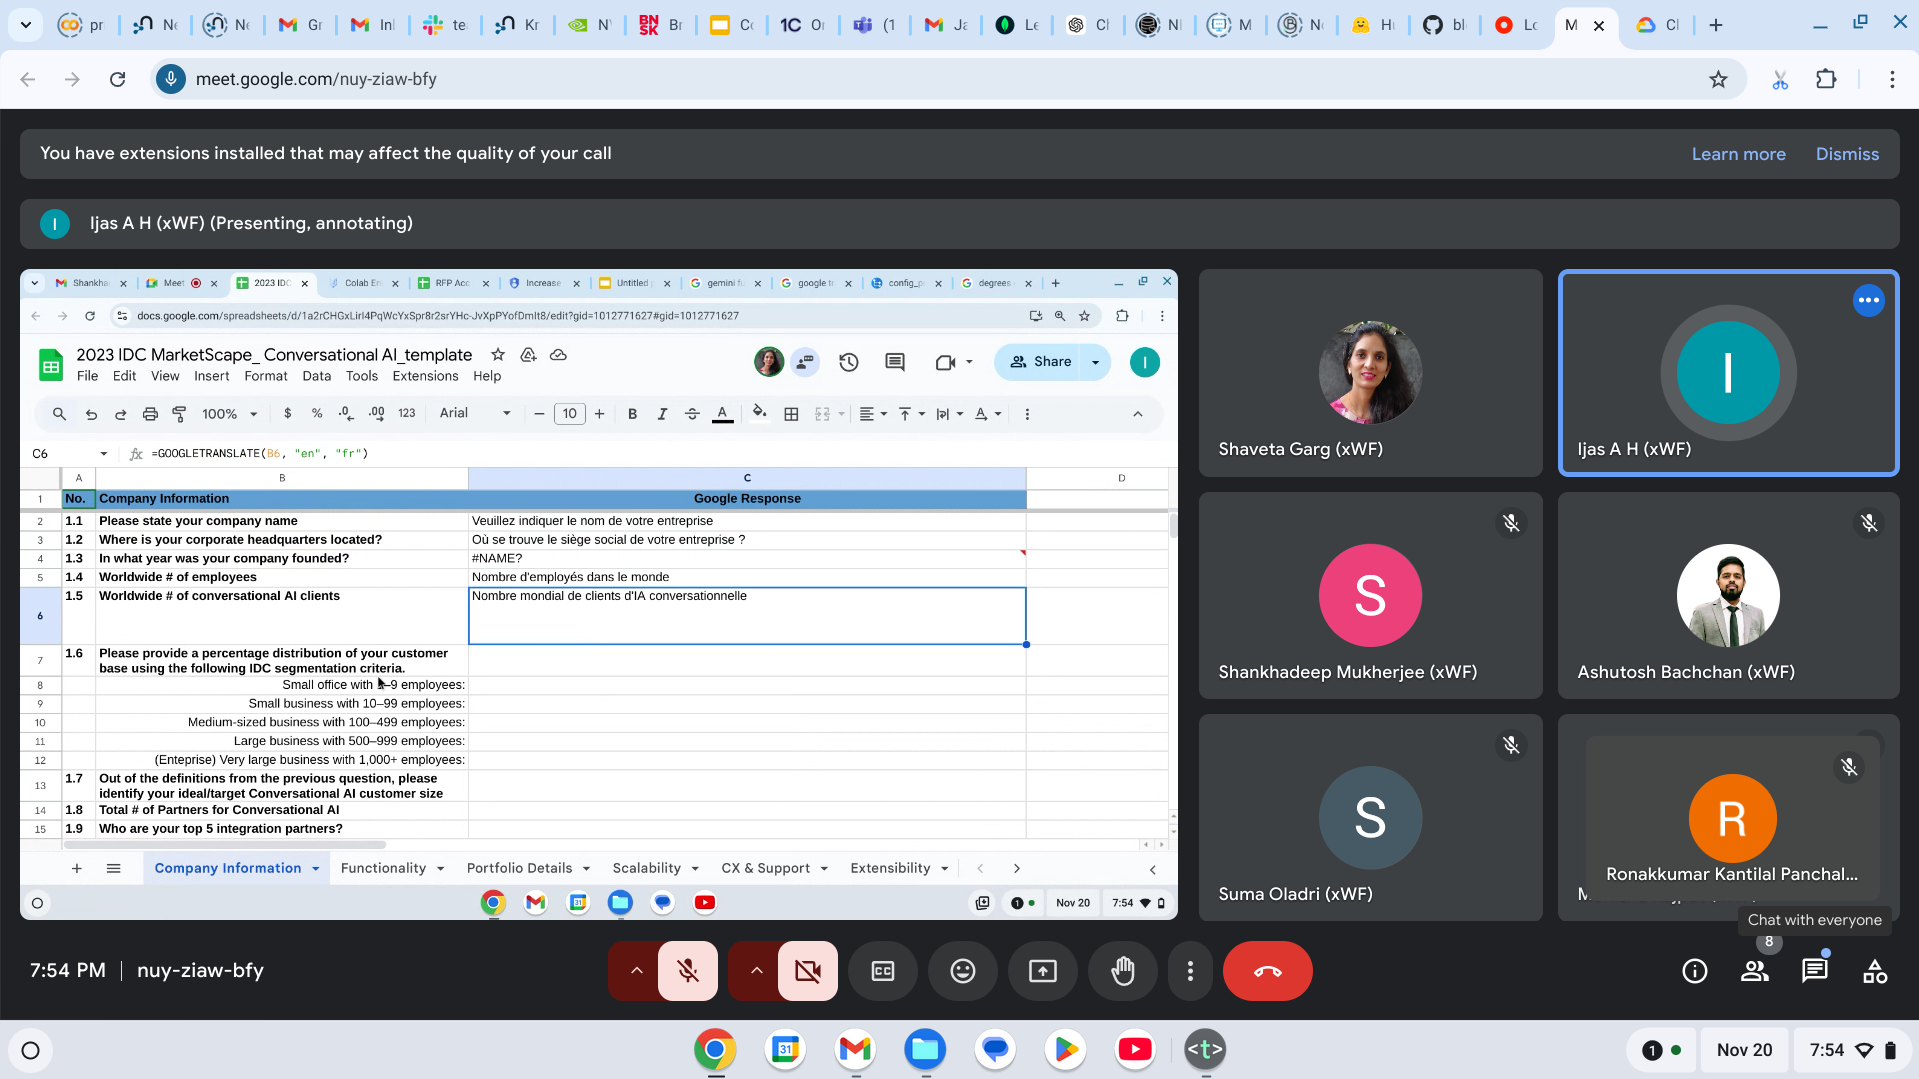The image size is (1919, 1079).
Task: Click the undo arrow in Sheets
Action: (x=91, y=414)
